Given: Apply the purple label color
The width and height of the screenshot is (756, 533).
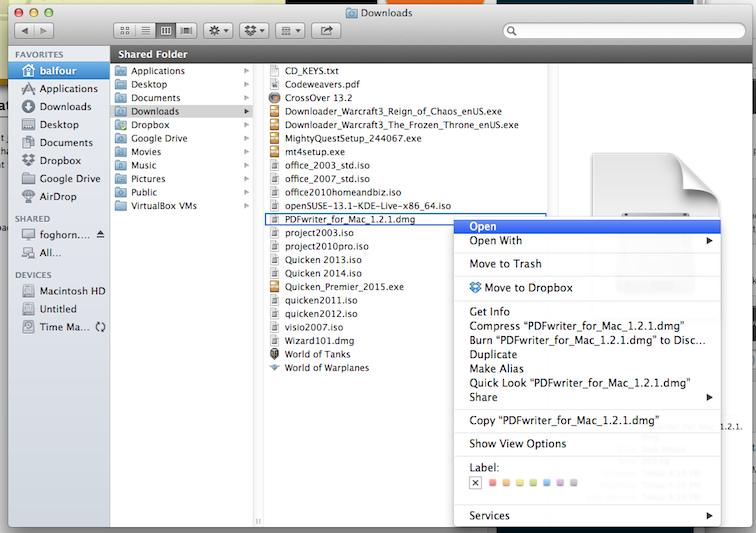Looking at the screenshot, I should pos(560,483).
